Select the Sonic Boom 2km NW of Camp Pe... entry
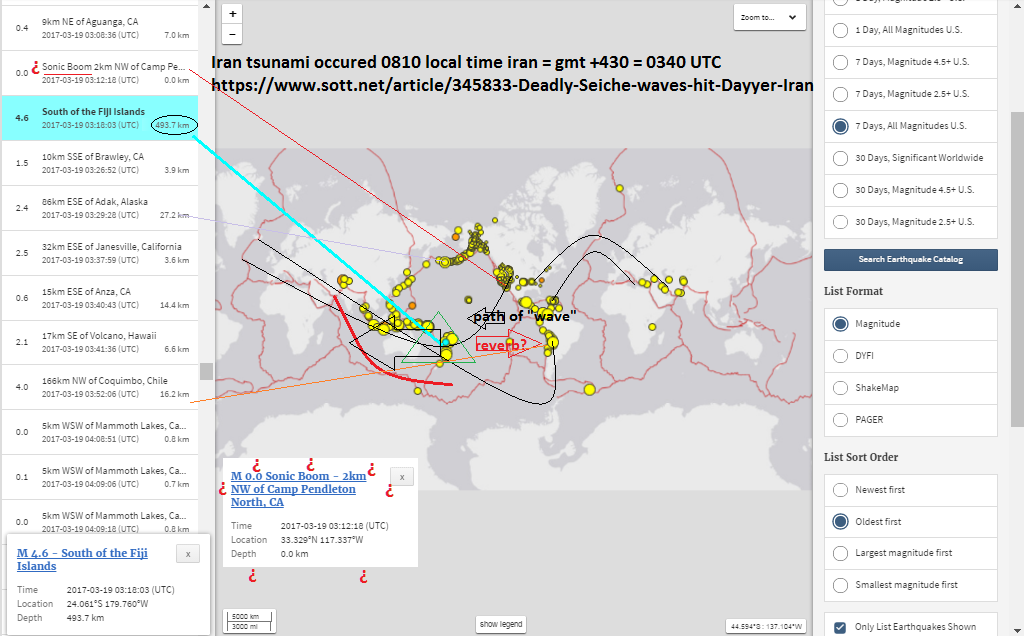This screenshot has height=636, width=1024. pyautogui.click(x=100, y=73)
